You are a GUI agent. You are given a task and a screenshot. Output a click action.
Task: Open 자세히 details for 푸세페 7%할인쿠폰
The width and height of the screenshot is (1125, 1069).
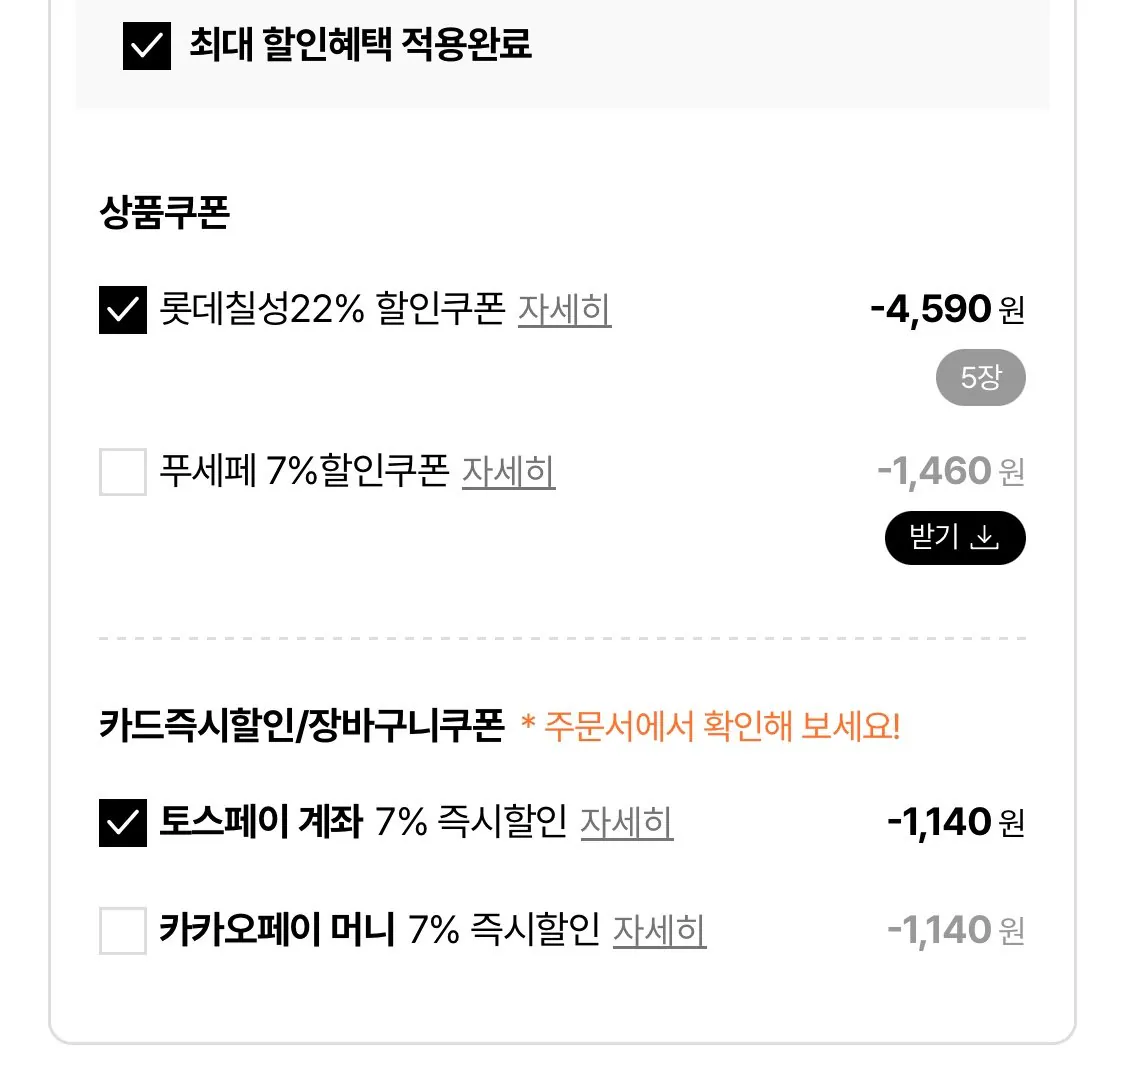(510, 472)
